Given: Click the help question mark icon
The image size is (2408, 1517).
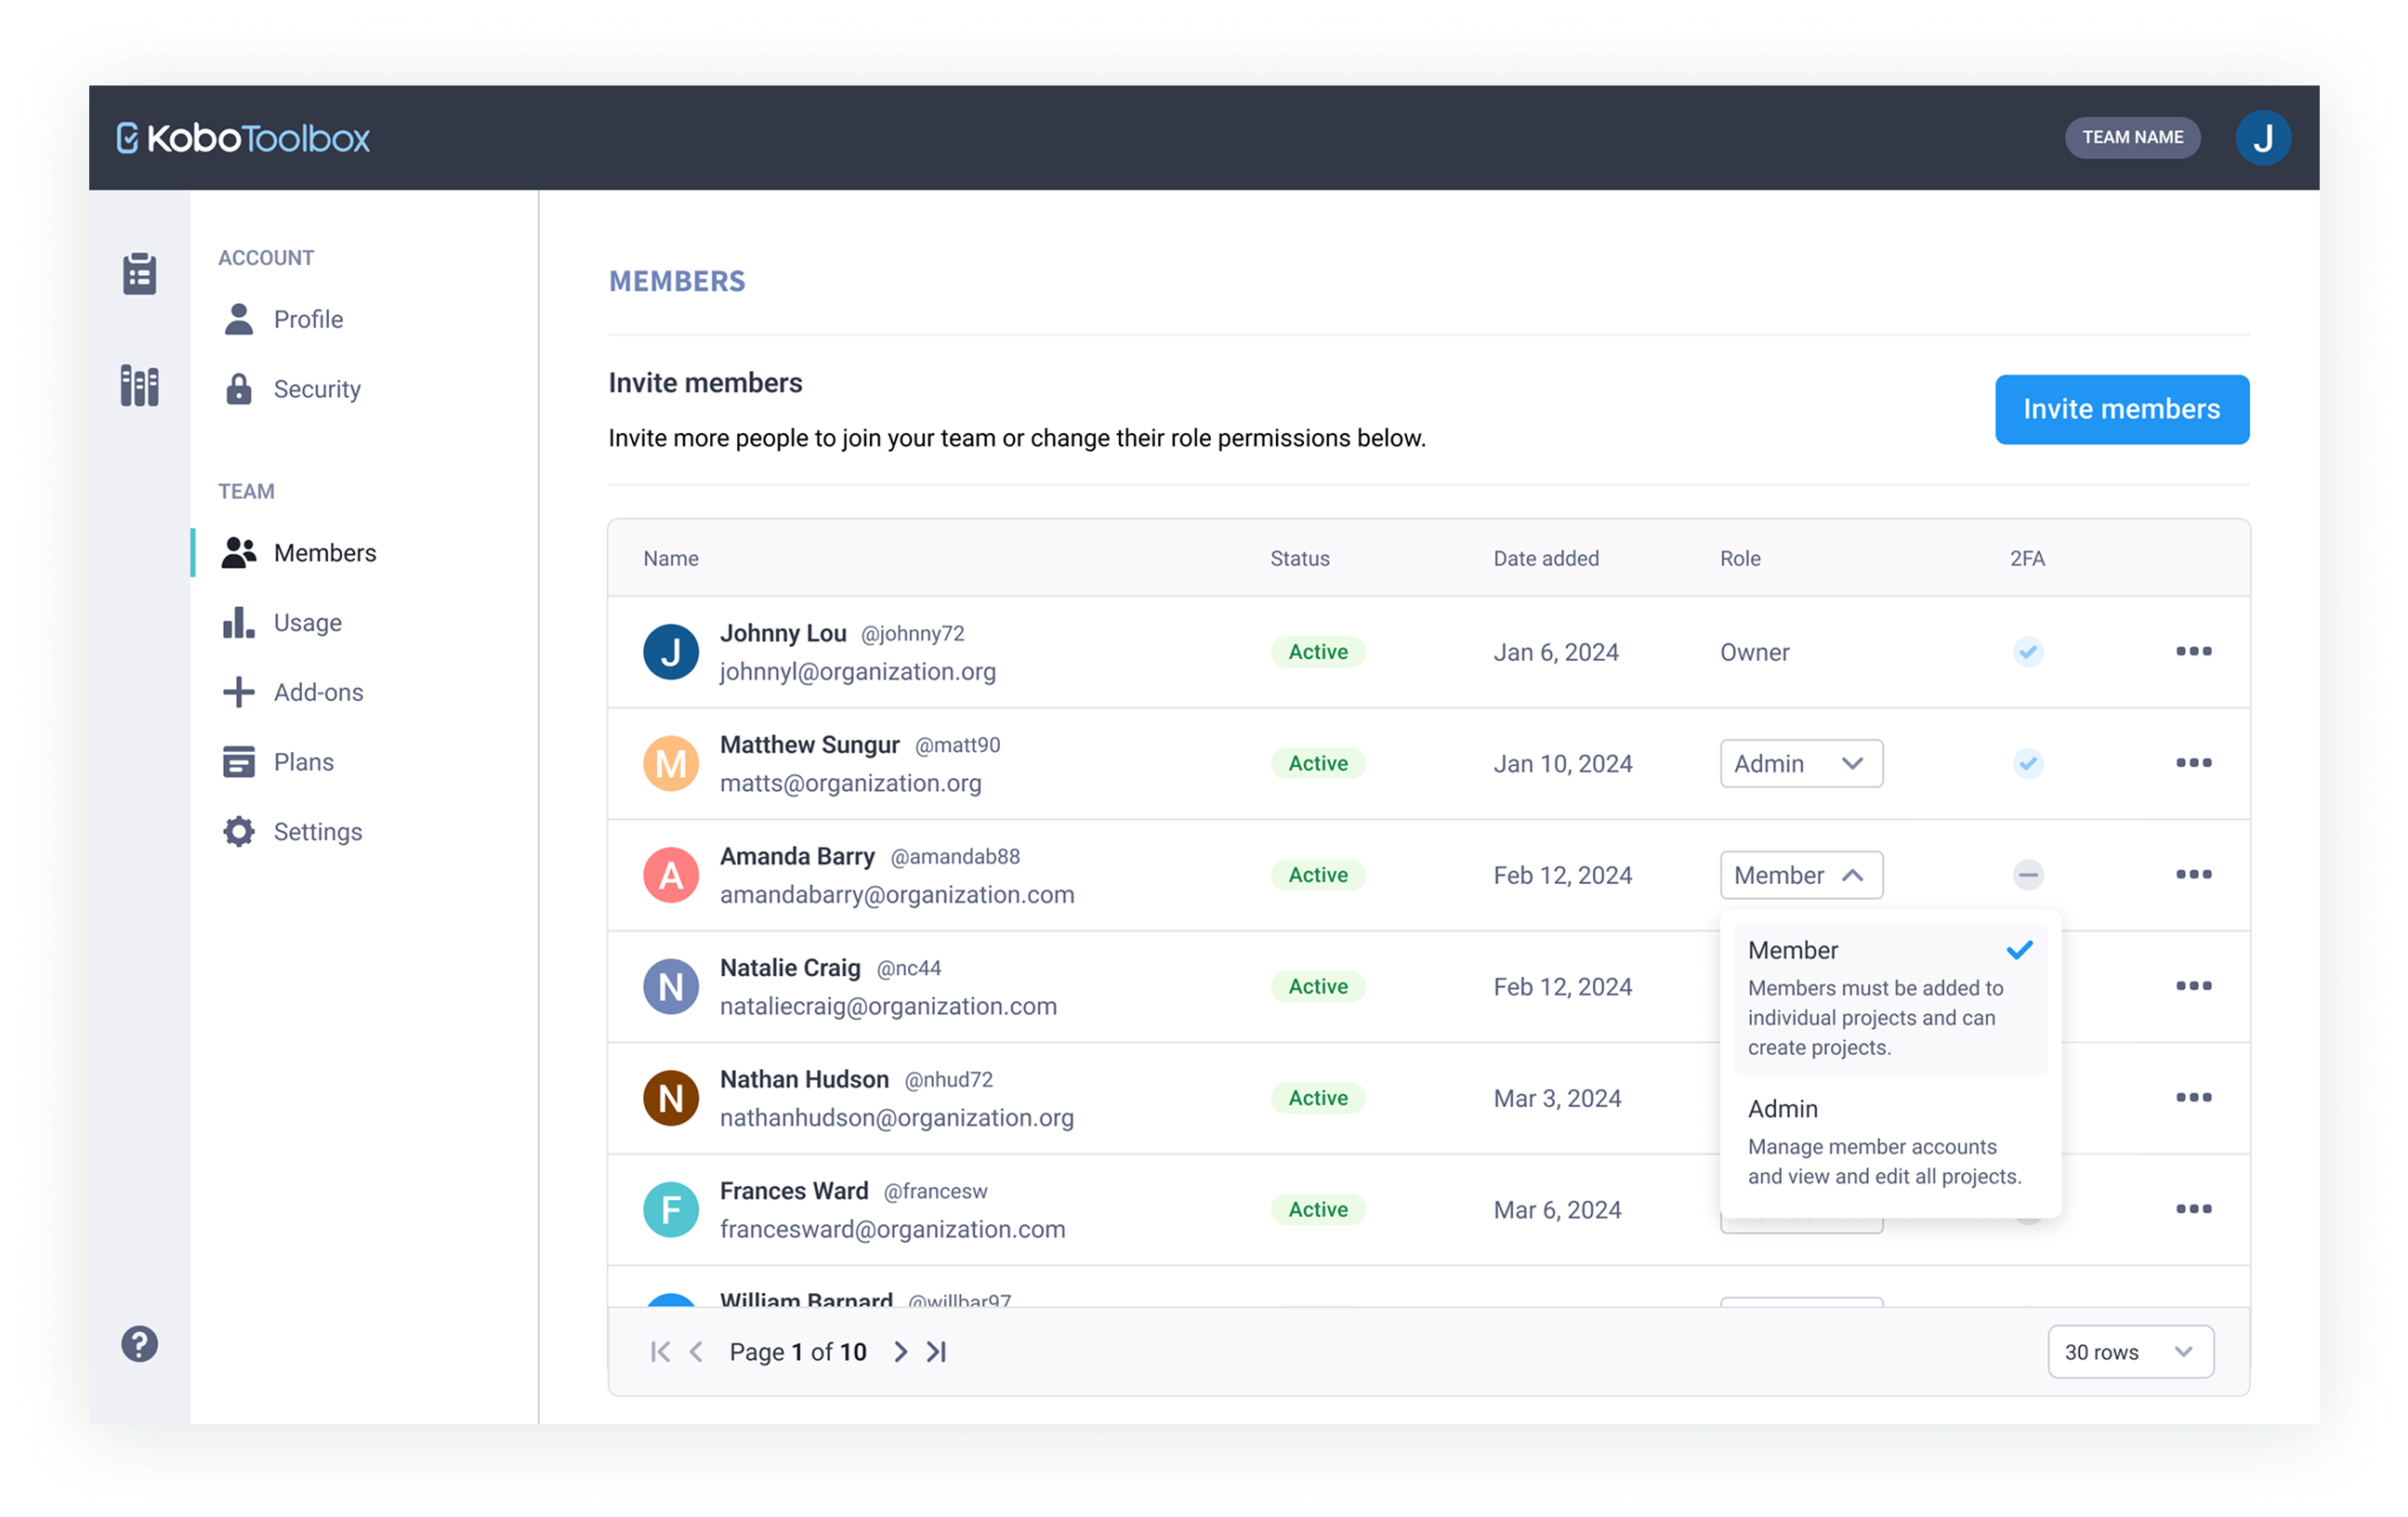Looking at the screenshot, I should pyautogui.click(x=139, y=1344).
